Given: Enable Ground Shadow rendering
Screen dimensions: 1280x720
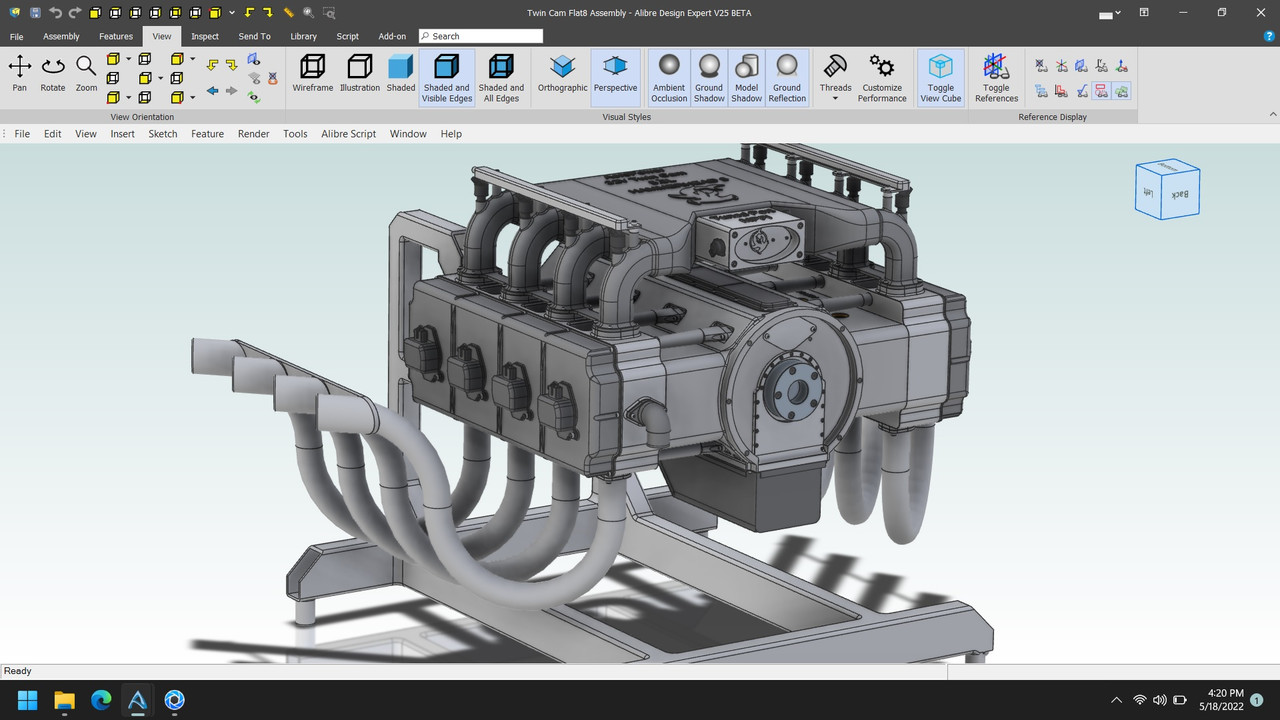Looking at the screenshot, I should [x=708, y=75].
